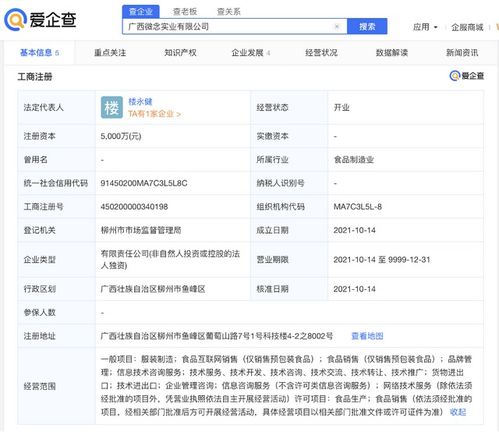Clear the search box with the x icon
The height and width of the screenshot is (432, 499).
pos(337,27)
